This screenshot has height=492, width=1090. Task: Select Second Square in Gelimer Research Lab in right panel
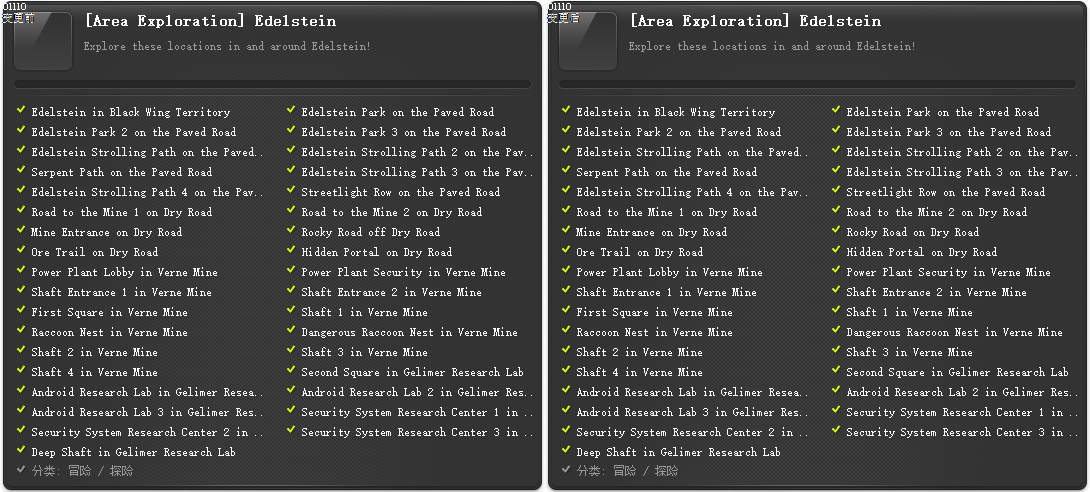[957, 372]
